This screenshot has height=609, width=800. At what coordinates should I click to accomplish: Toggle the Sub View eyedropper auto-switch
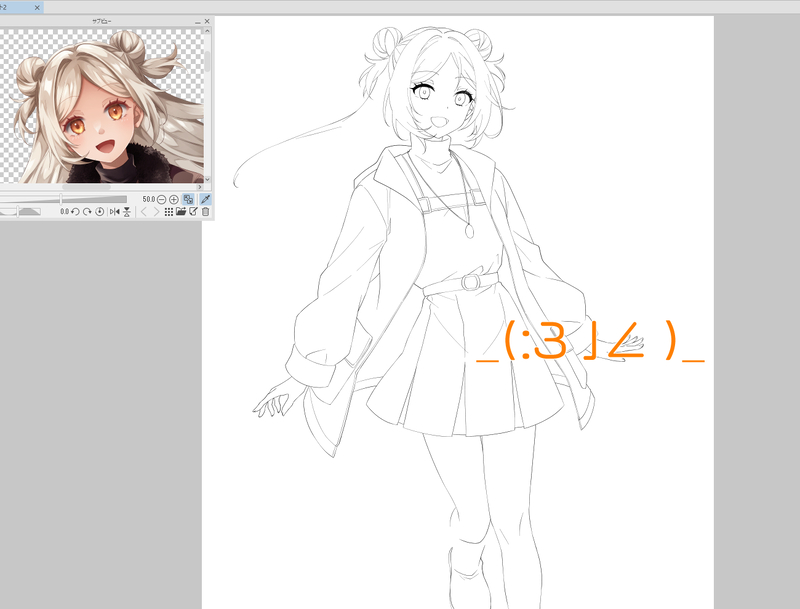click(x=206, y=199)
